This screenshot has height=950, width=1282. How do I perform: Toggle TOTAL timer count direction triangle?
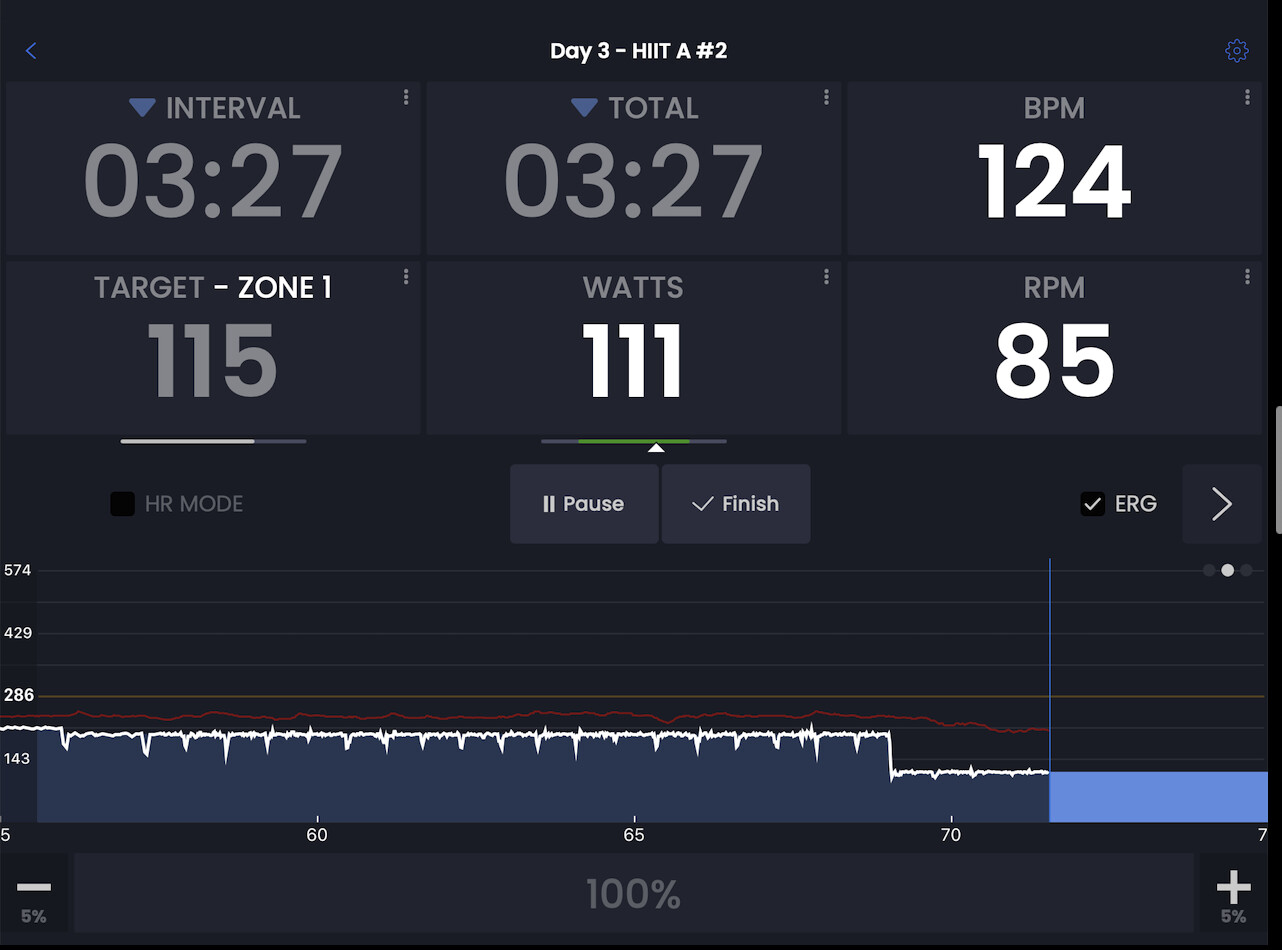pos(584,108)
